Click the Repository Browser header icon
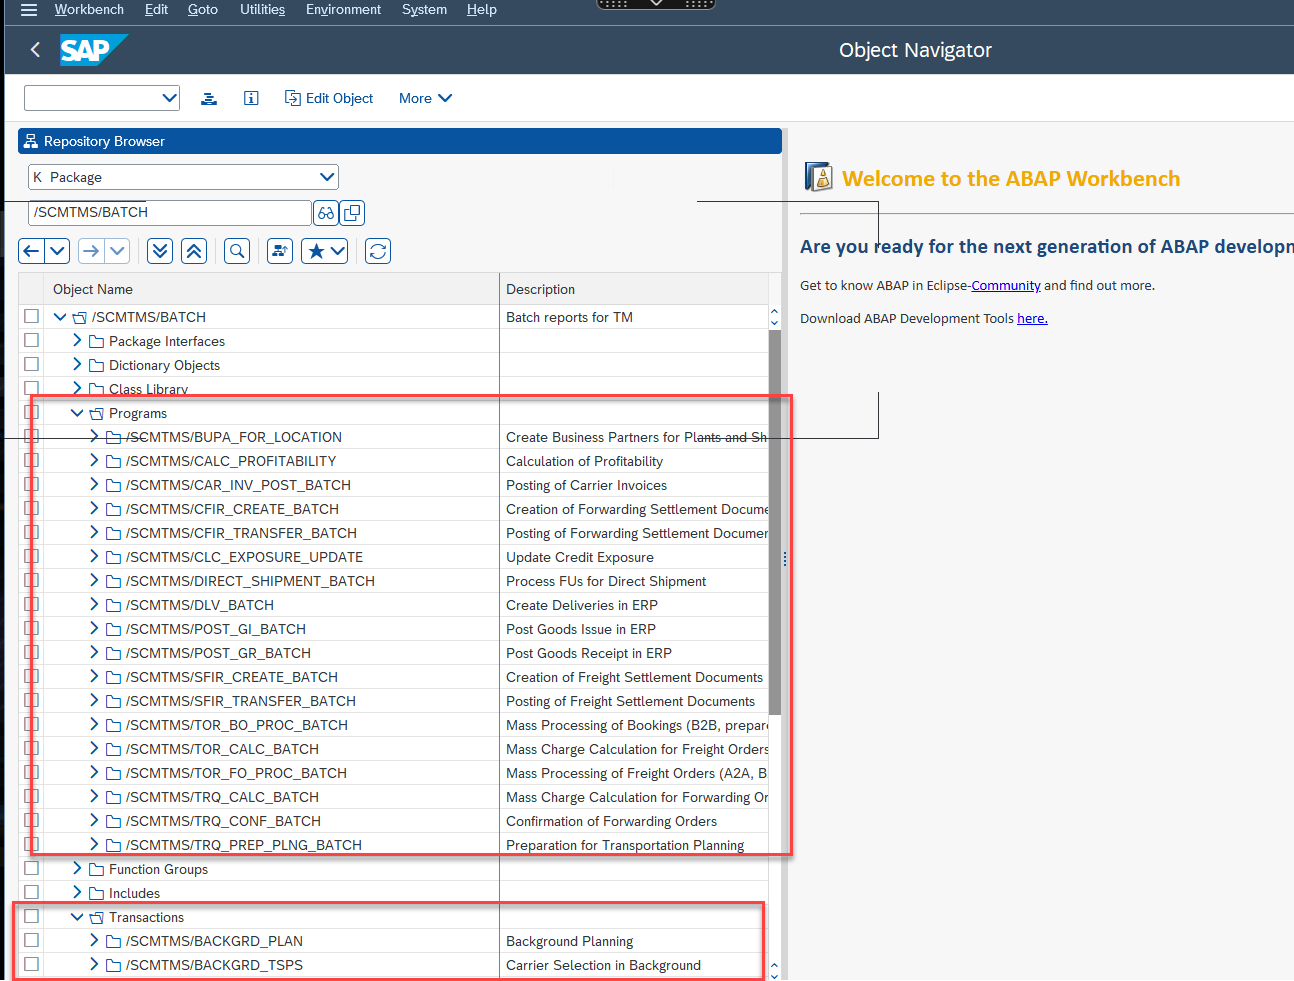 pyautogui.click(x=31, y=141)
